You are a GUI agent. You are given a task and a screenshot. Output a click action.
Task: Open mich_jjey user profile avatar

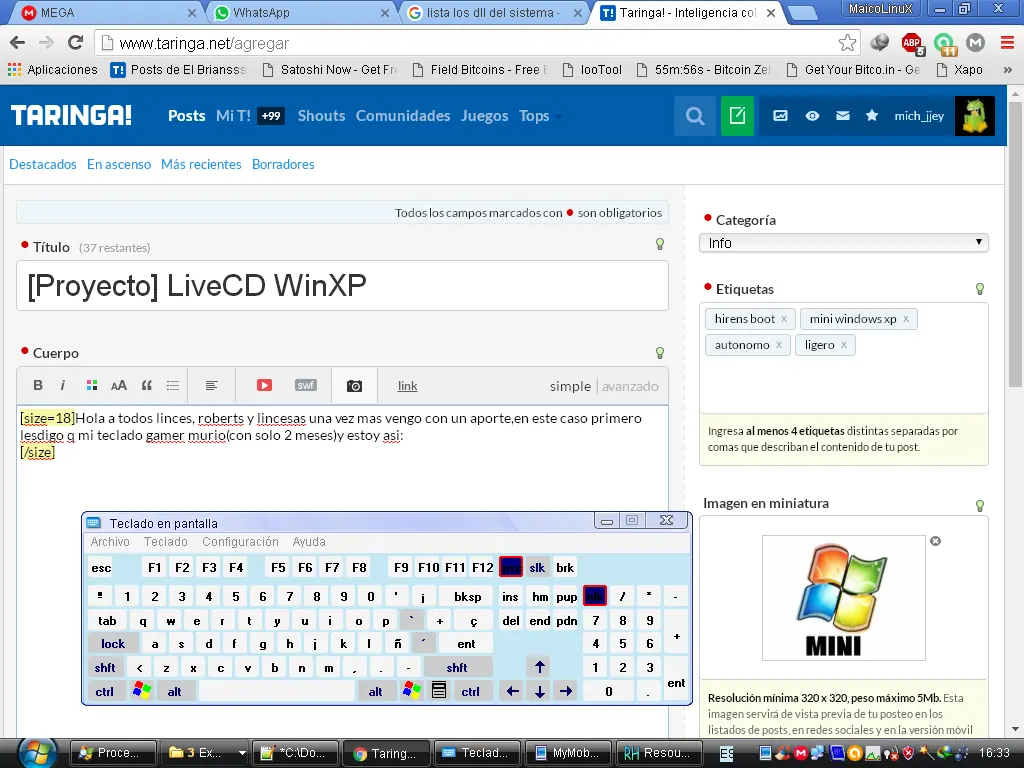[974, 116]
